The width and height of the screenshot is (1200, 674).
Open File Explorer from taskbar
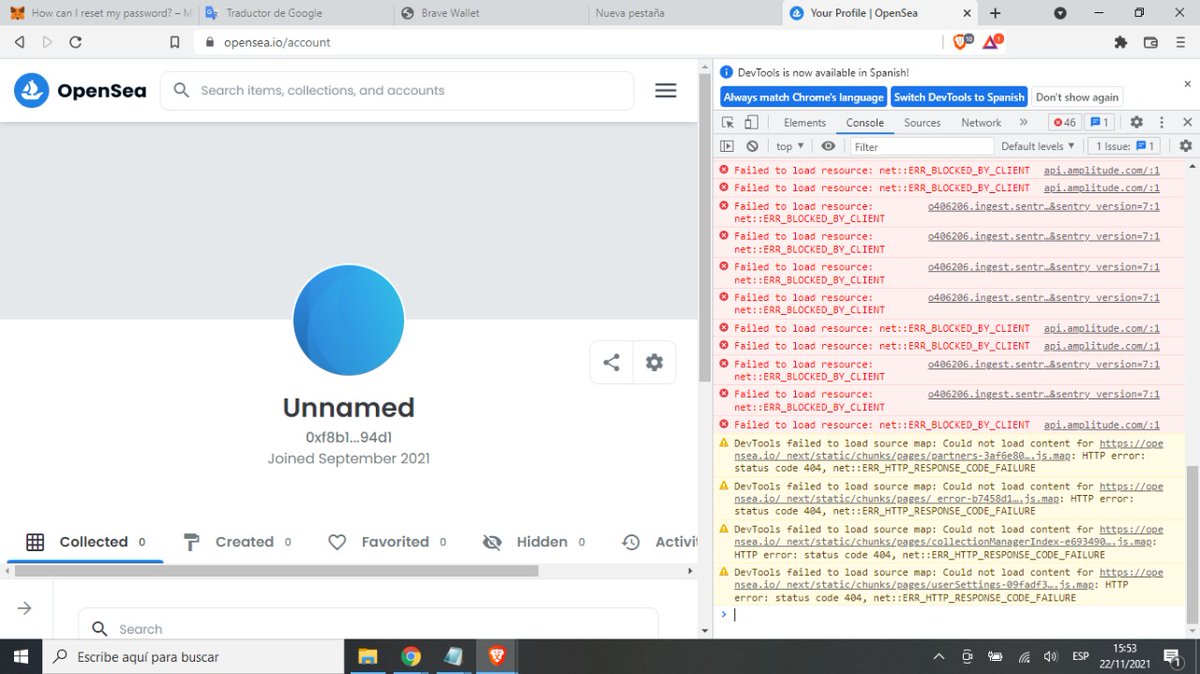pyautogui.click(x=368, y=657)
